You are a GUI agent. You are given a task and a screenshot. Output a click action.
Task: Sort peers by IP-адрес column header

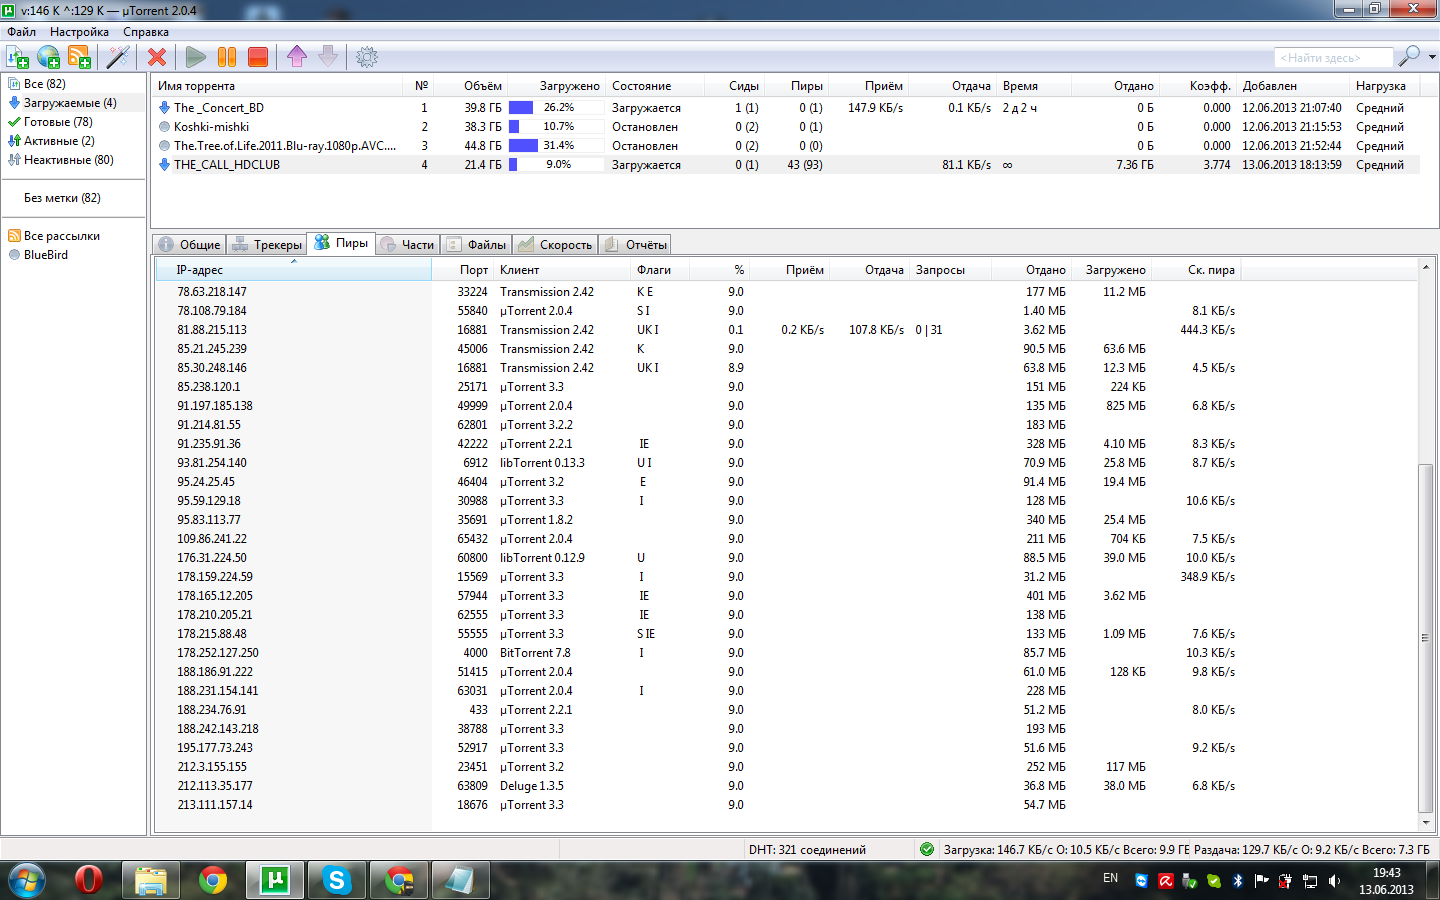[x=294, y=270]
